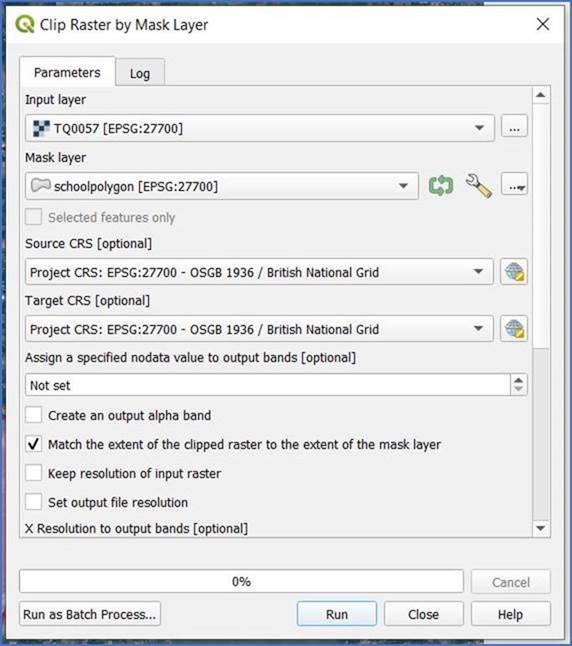Open Help for this algorithm
572x646 pixels.
[511, 614]
